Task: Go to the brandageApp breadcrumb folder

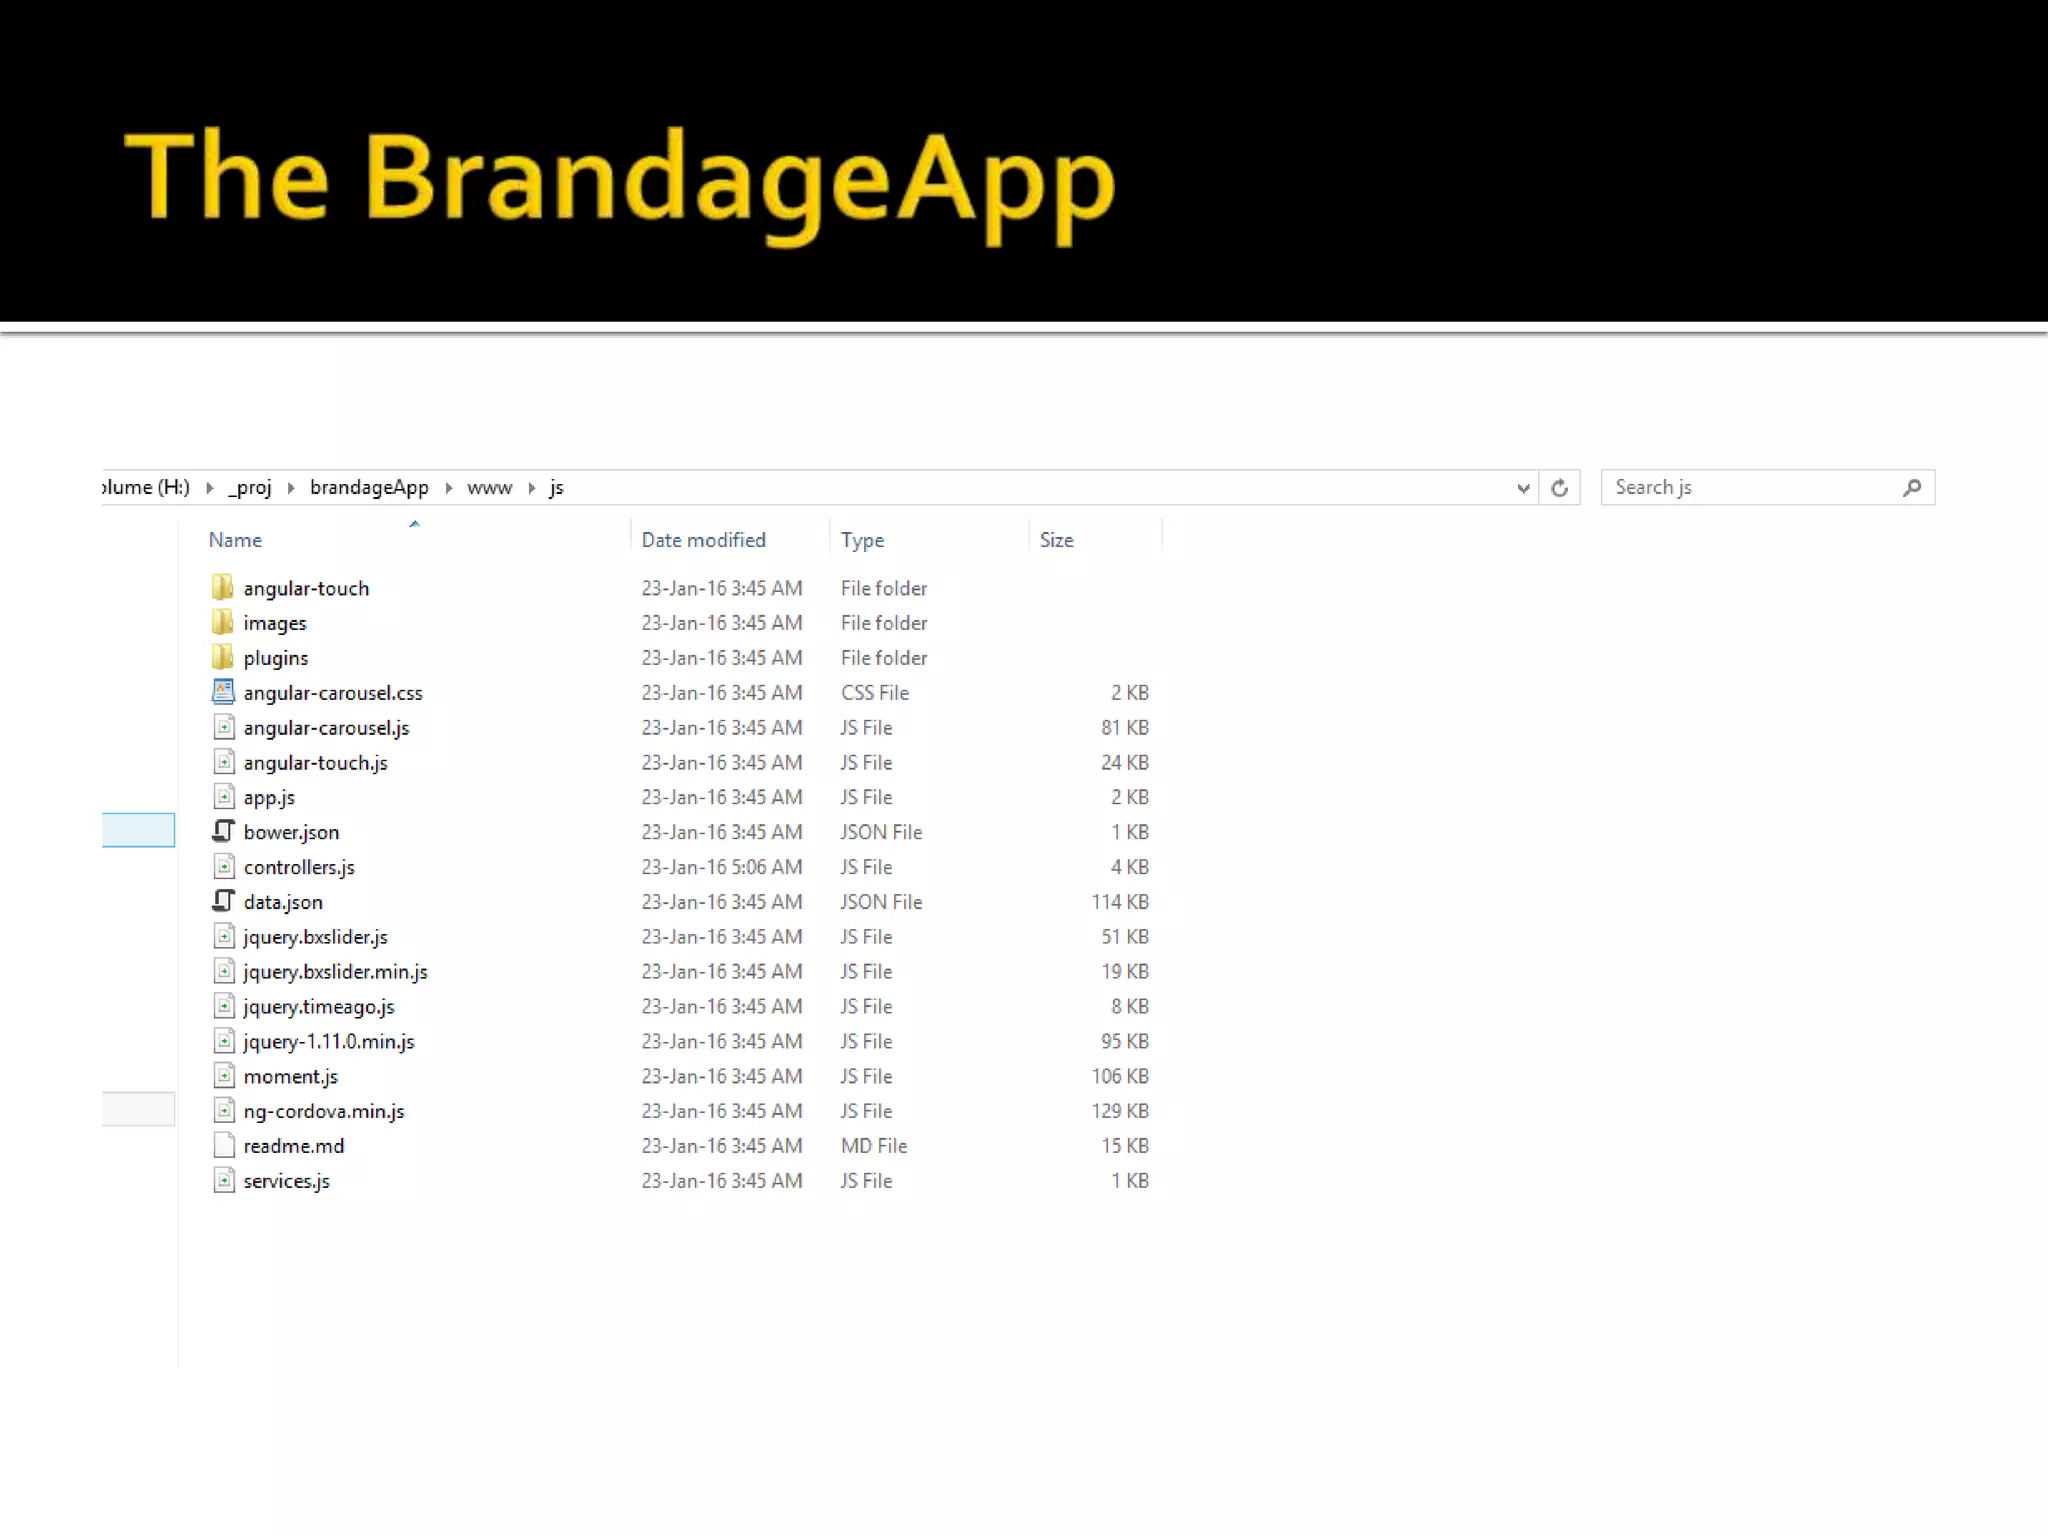Action: point(369,488)
